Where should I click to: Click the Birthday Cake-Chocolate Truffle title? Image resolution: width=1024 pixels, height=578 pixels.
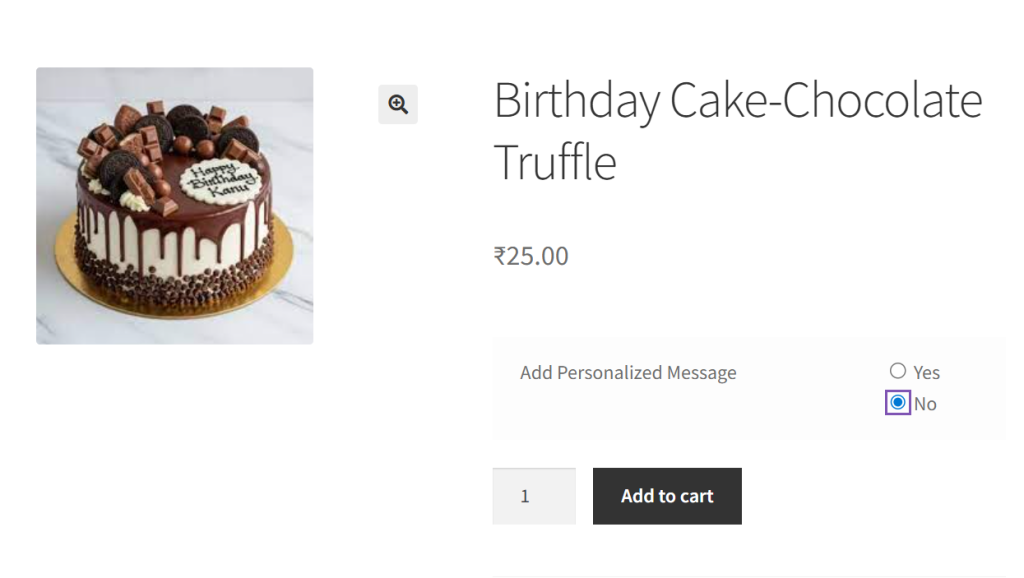pyautogui.click(x=738, y=131)
